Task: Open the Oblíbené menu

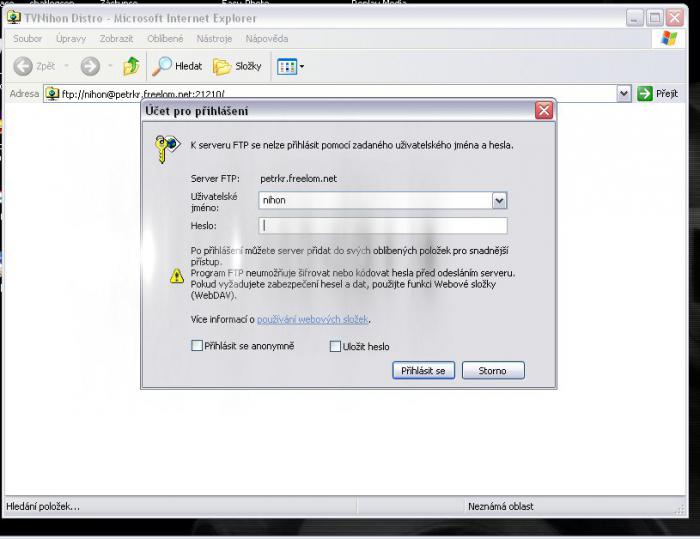Action: pyautogui.click(x=165, y=39)
